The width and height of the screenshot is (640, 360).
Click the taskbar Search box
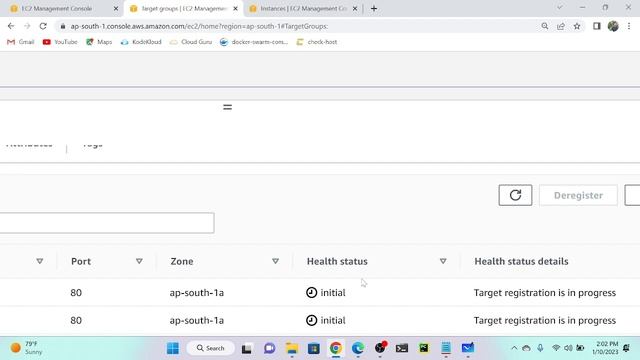pos(211,348)
